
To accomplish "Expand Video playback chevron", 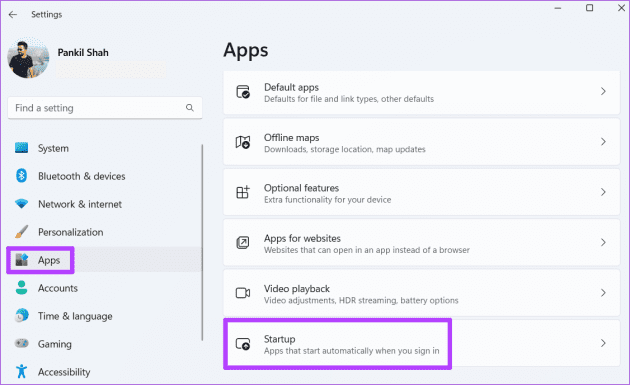I will (603, 293).
